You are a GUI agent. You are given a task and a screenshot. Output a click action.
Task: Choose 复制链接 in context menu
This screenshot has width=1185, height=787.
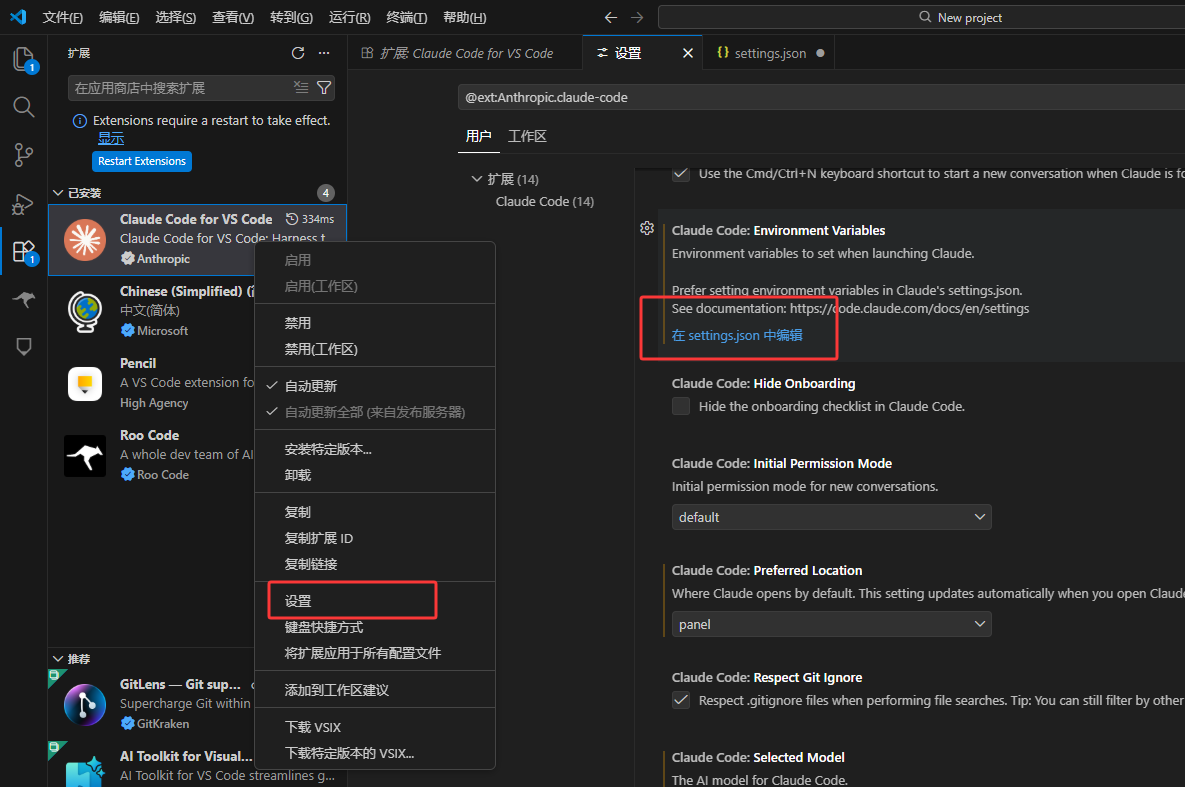375,564
